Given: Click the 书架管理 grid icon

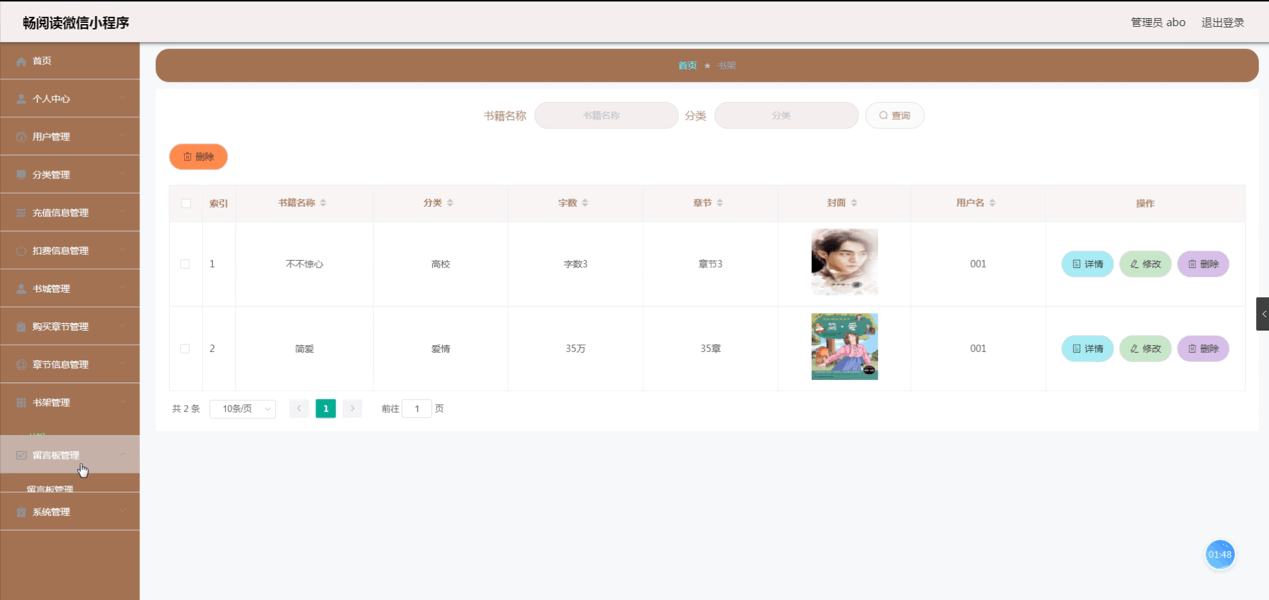Looking at the screenshot, I should (x=21, y=403).
